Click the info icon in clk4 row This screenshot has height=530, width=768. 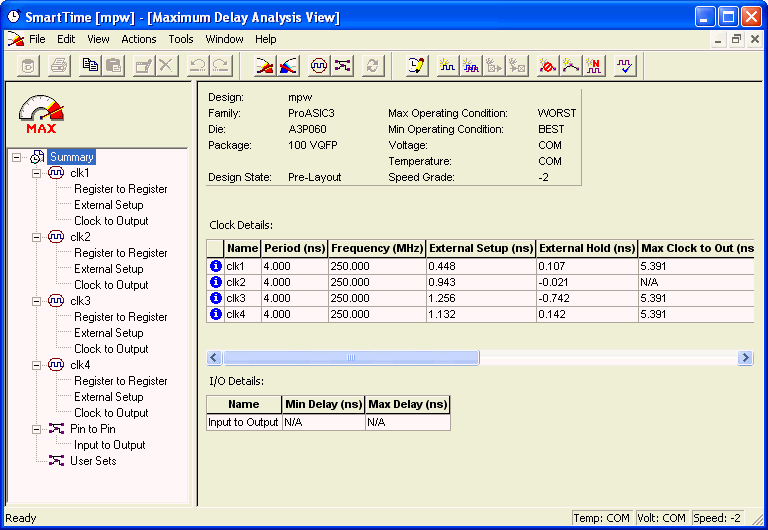click(216, 314)
